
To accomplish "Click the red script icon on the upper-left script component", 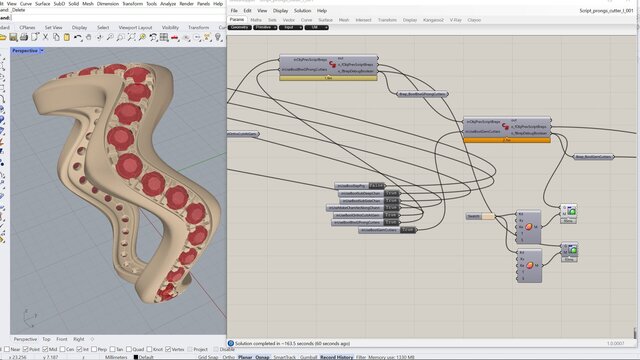I will point(332,64).
